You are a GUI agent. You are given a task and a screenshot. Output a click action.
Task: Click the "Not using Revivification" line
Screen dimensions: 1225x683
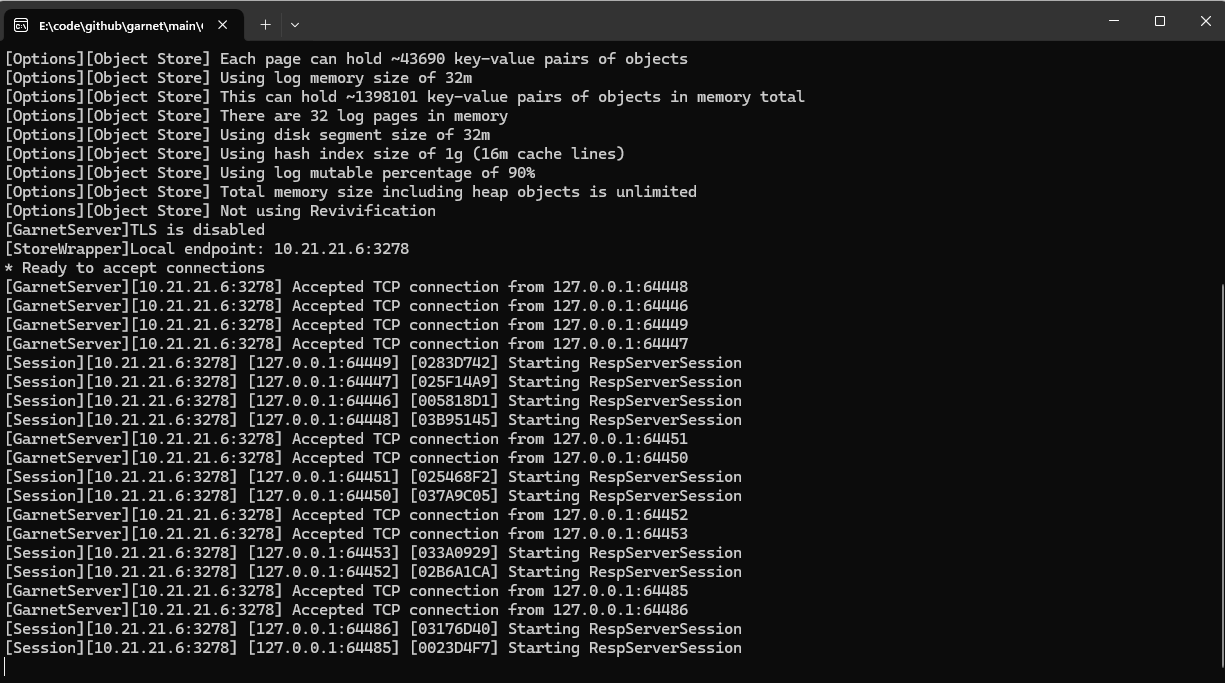point(327,211)
